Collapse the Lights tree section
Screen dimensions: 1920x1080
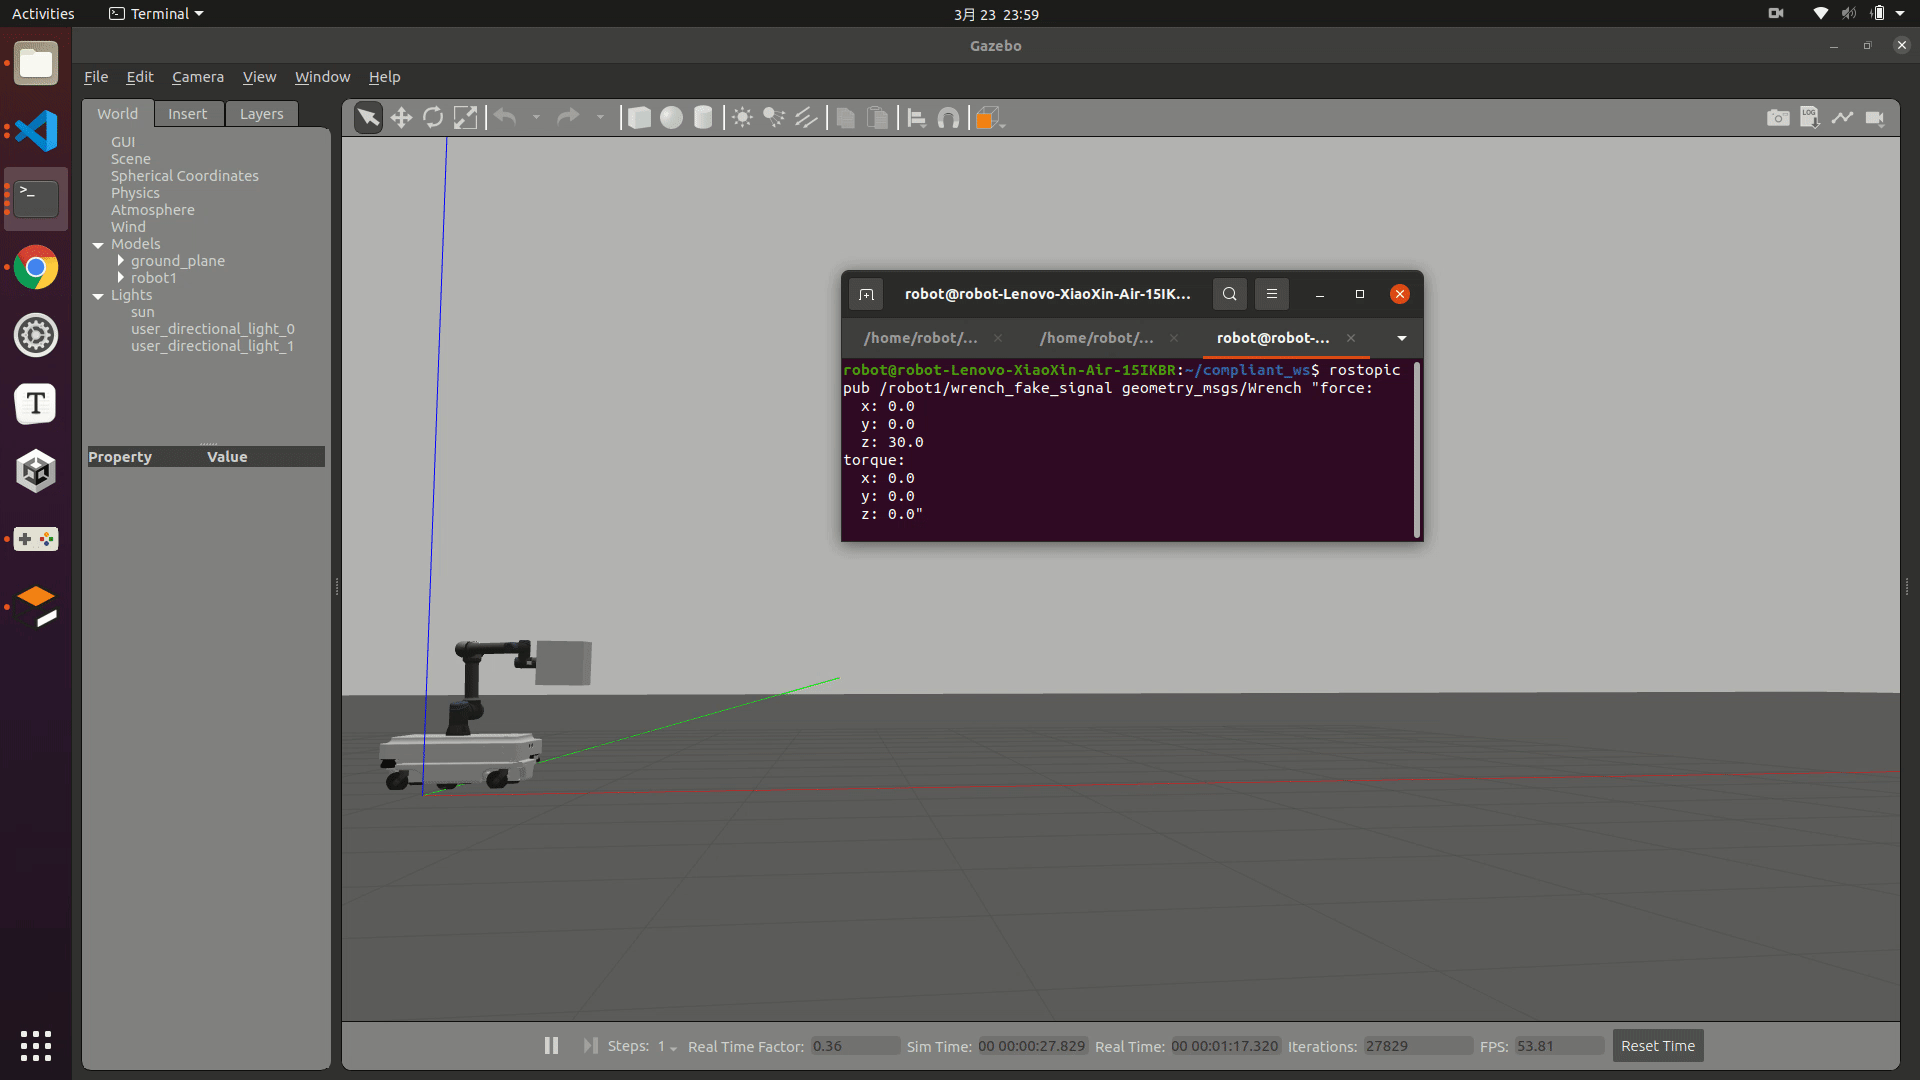98,296
